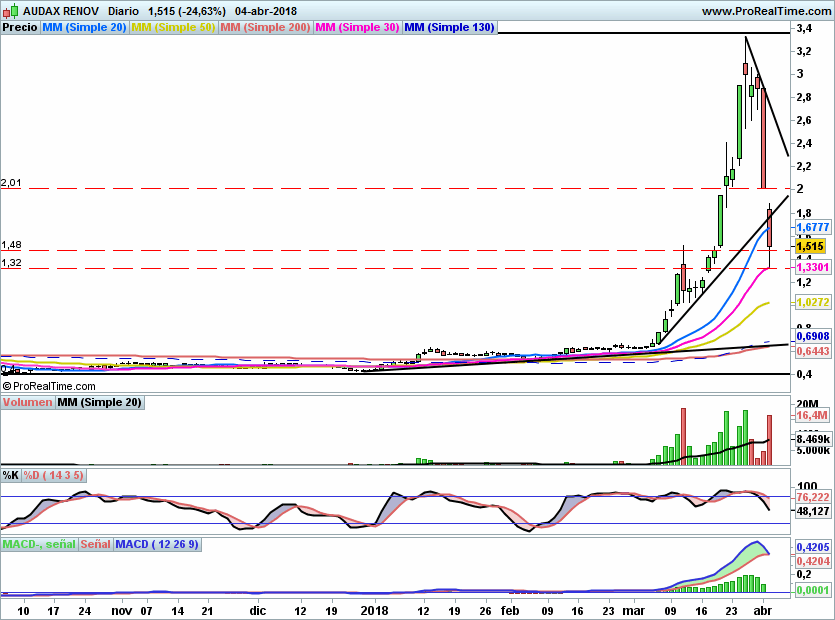Select the magenta 1,3301 moving average tag
Viewport: 835px width, 620px height.
(x=811, y=268)
